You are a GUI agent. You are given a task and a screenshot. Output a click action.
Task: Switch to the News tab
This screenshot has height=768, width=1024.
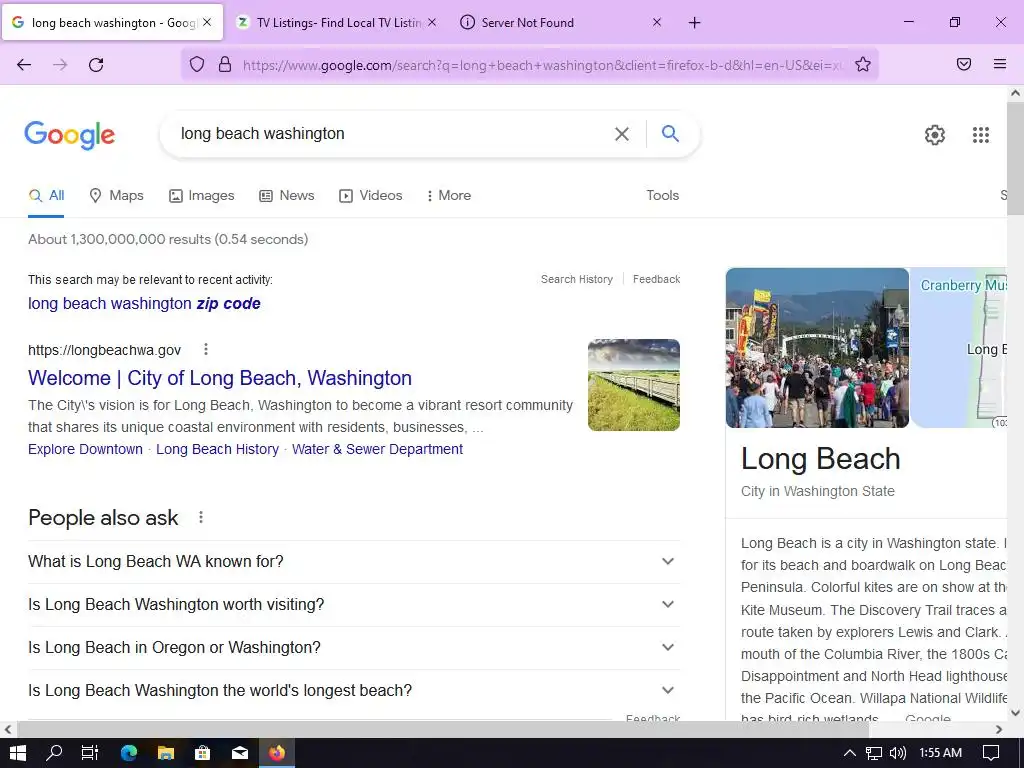click(287, 195)
